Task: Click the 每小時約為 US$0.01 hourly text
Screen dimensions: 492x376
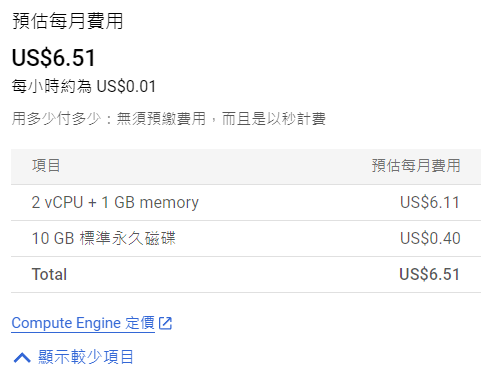Action: (x=84, y=86)
